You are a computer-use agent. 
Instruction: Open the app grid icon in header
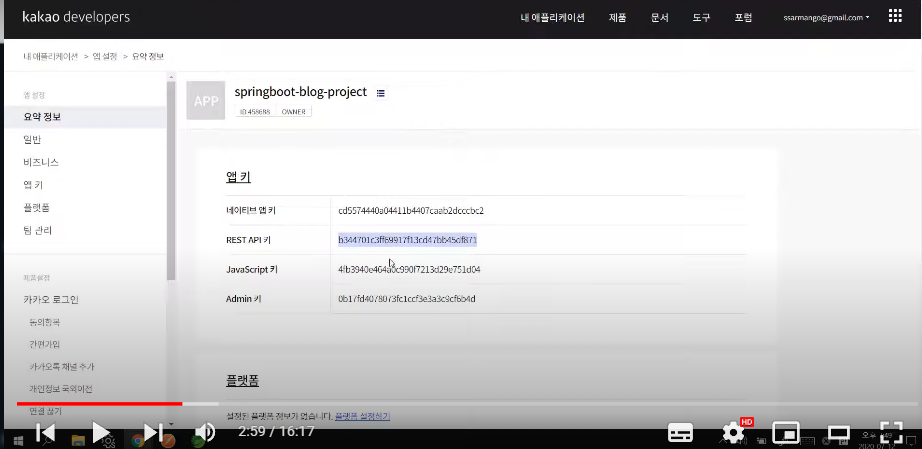coord(895,16)
